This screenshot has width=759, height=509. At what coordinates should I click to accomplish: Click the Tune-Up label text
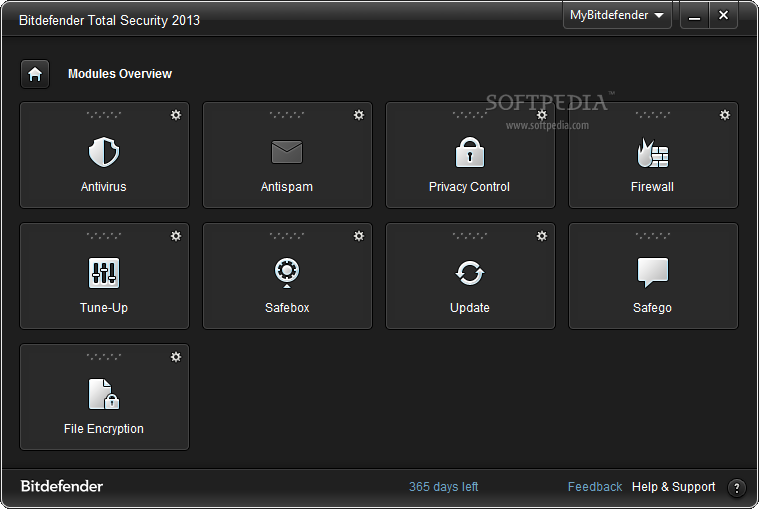pyautogui.click(x=104, y=308)
